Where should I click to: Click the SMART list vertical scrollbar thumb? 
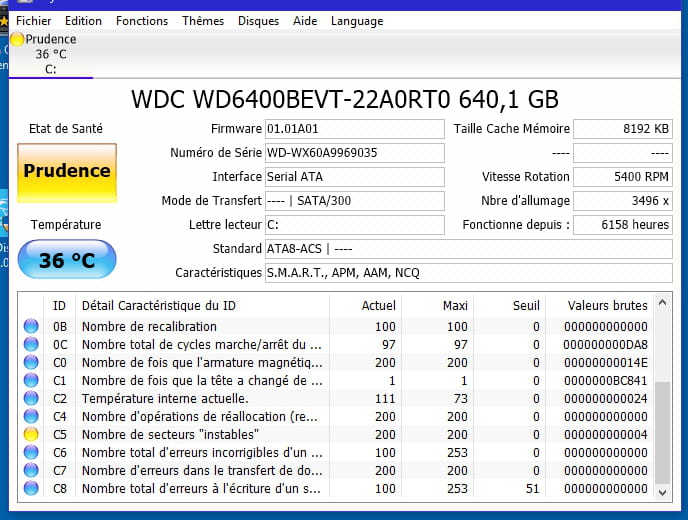pos(663,433)
